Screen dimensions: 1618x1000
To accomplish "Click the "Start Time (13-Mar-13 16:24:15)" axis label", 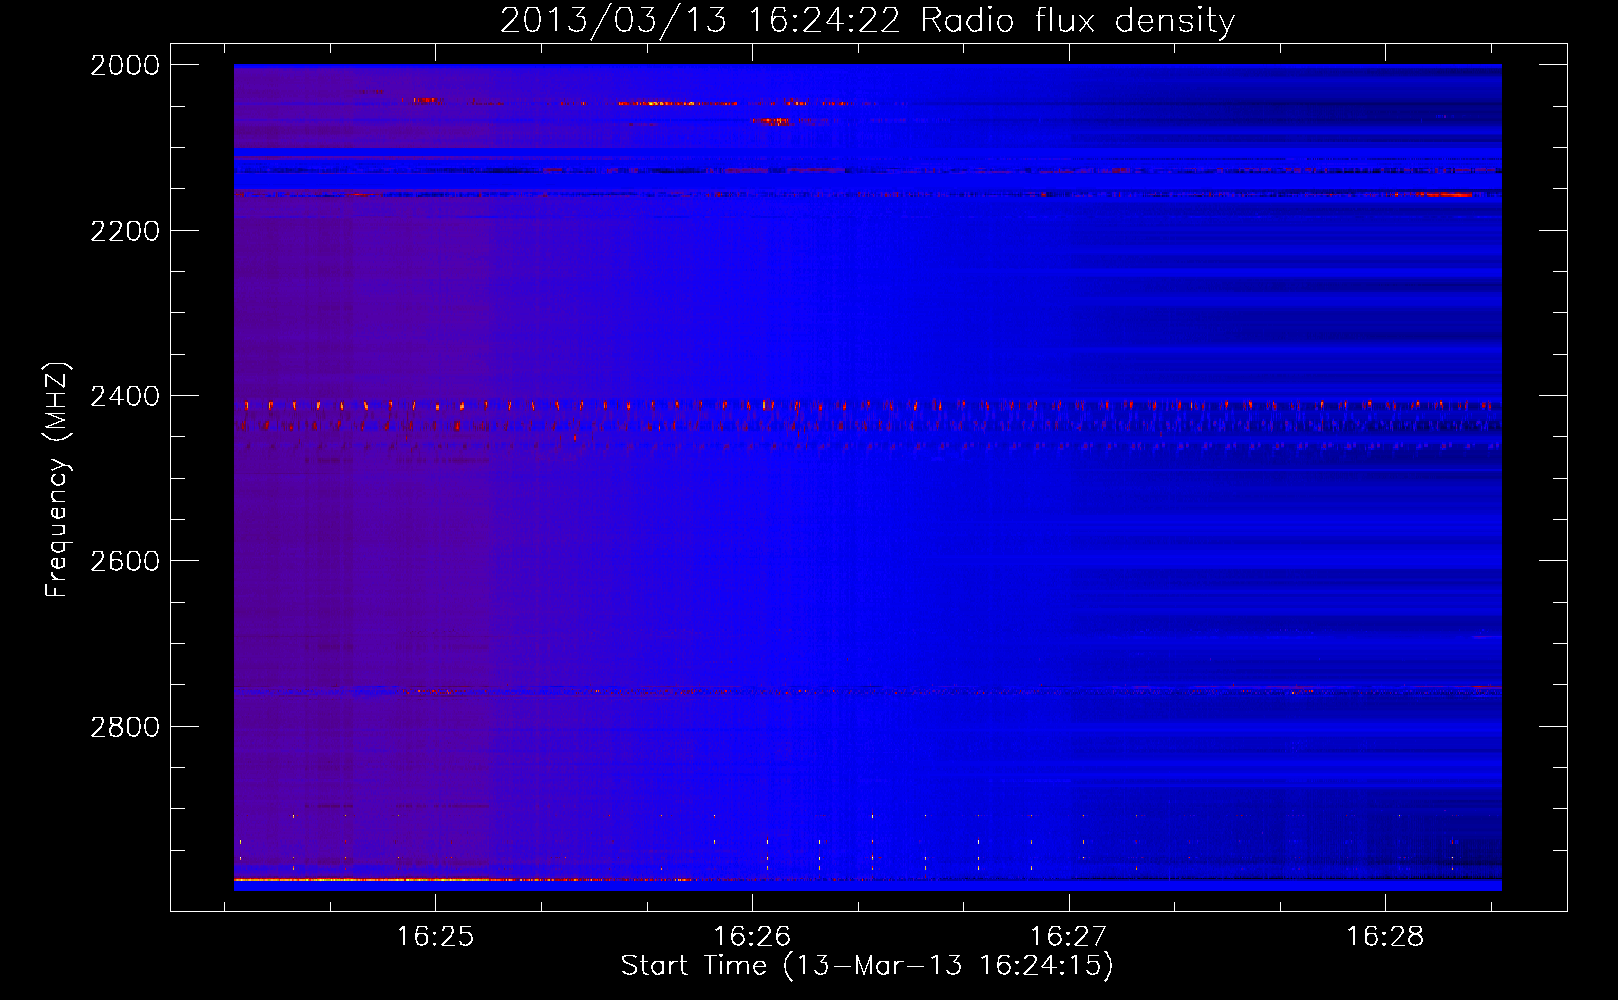I will [x=867, y=966].
